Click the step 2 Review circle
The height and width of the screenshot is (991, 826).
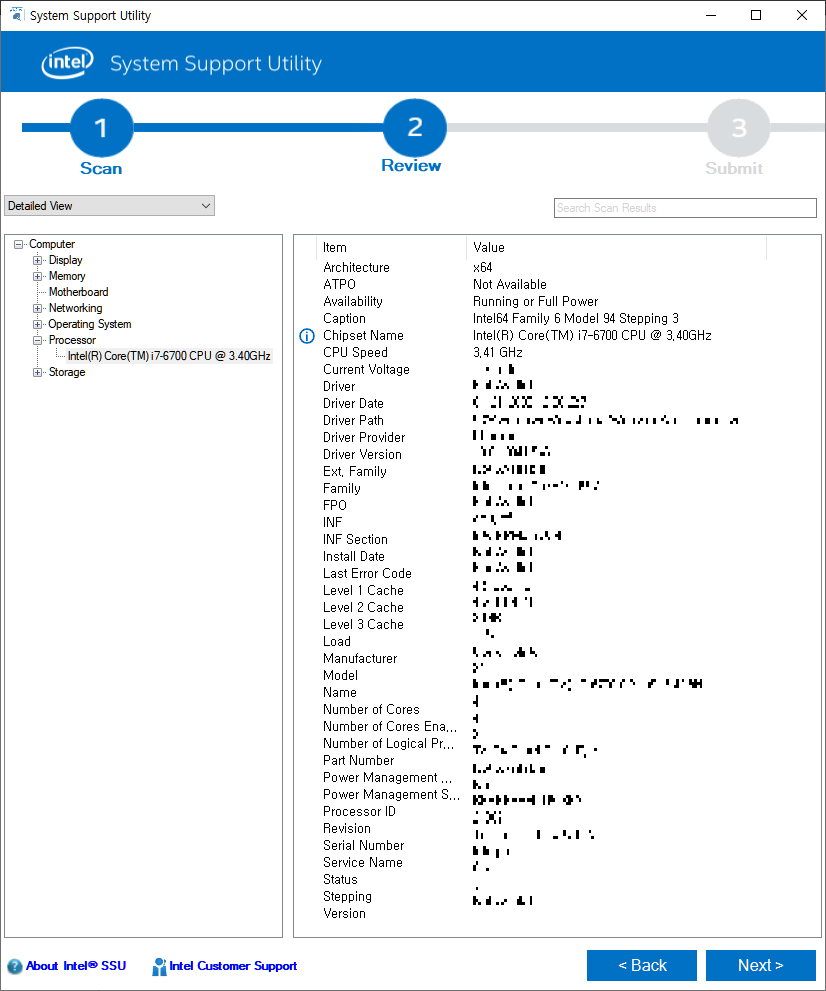tap(415, 128)
